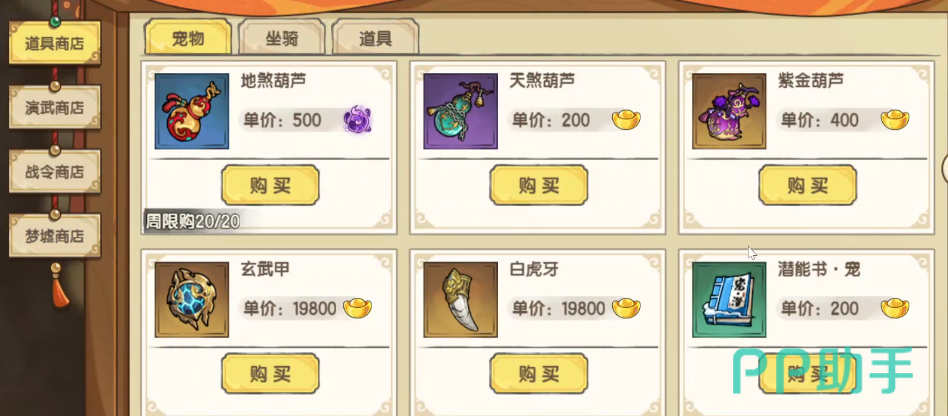Open the 道具商店 shop sign
The height and width of the screenshot is (416, 948).
point(54,44)
